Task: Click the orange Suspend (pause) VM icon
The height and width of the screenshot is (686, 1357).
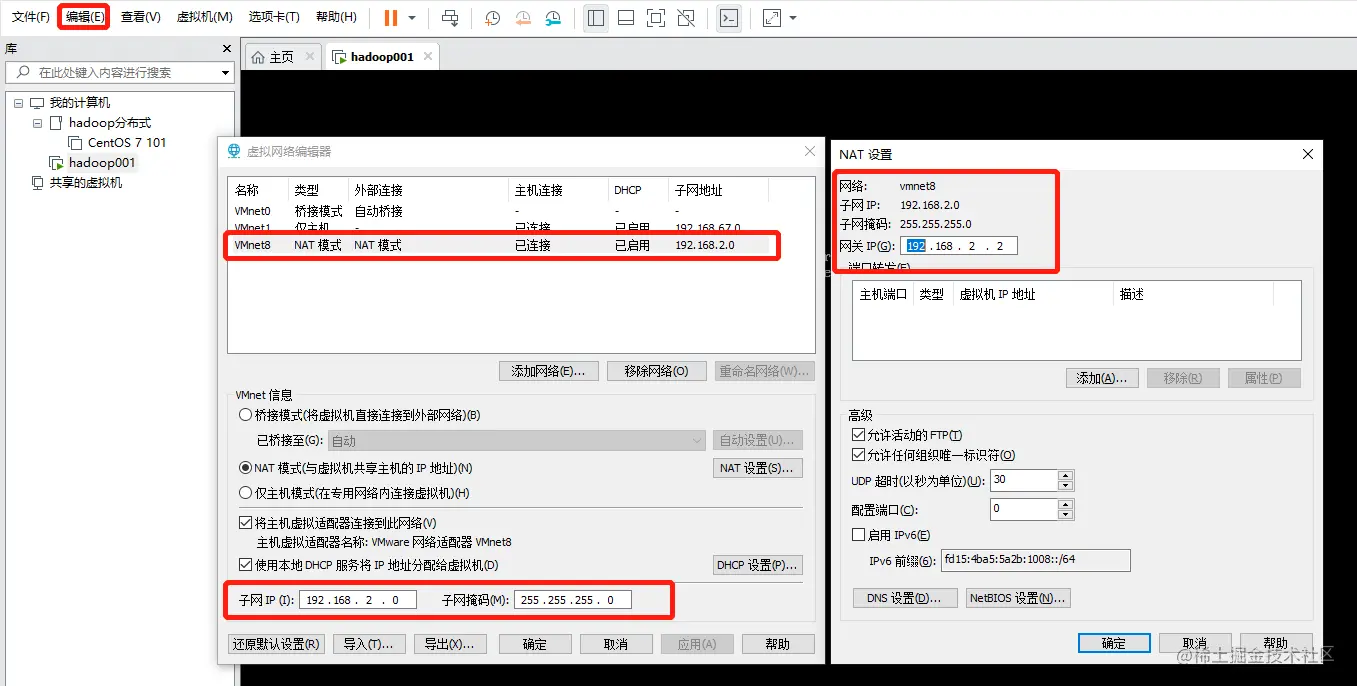Action: pos(391,18)
